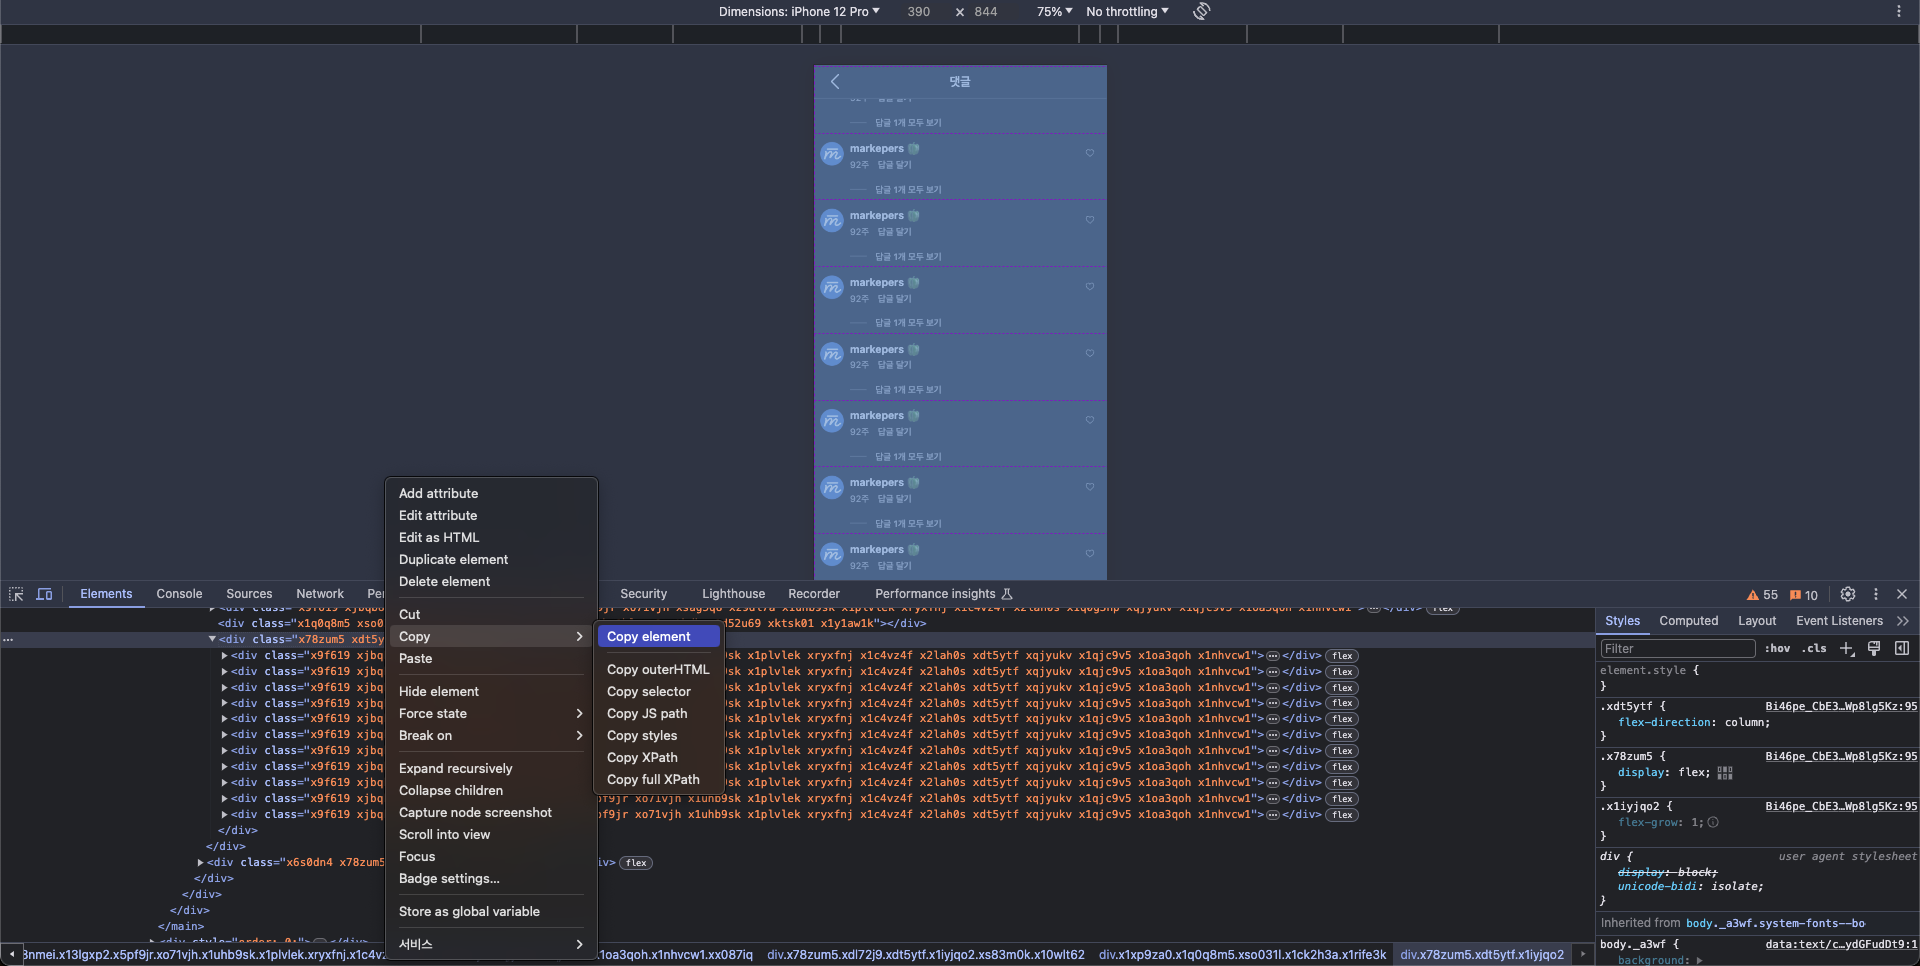
Task: Open DevTools settings gear
Action: coord(1848,594)
